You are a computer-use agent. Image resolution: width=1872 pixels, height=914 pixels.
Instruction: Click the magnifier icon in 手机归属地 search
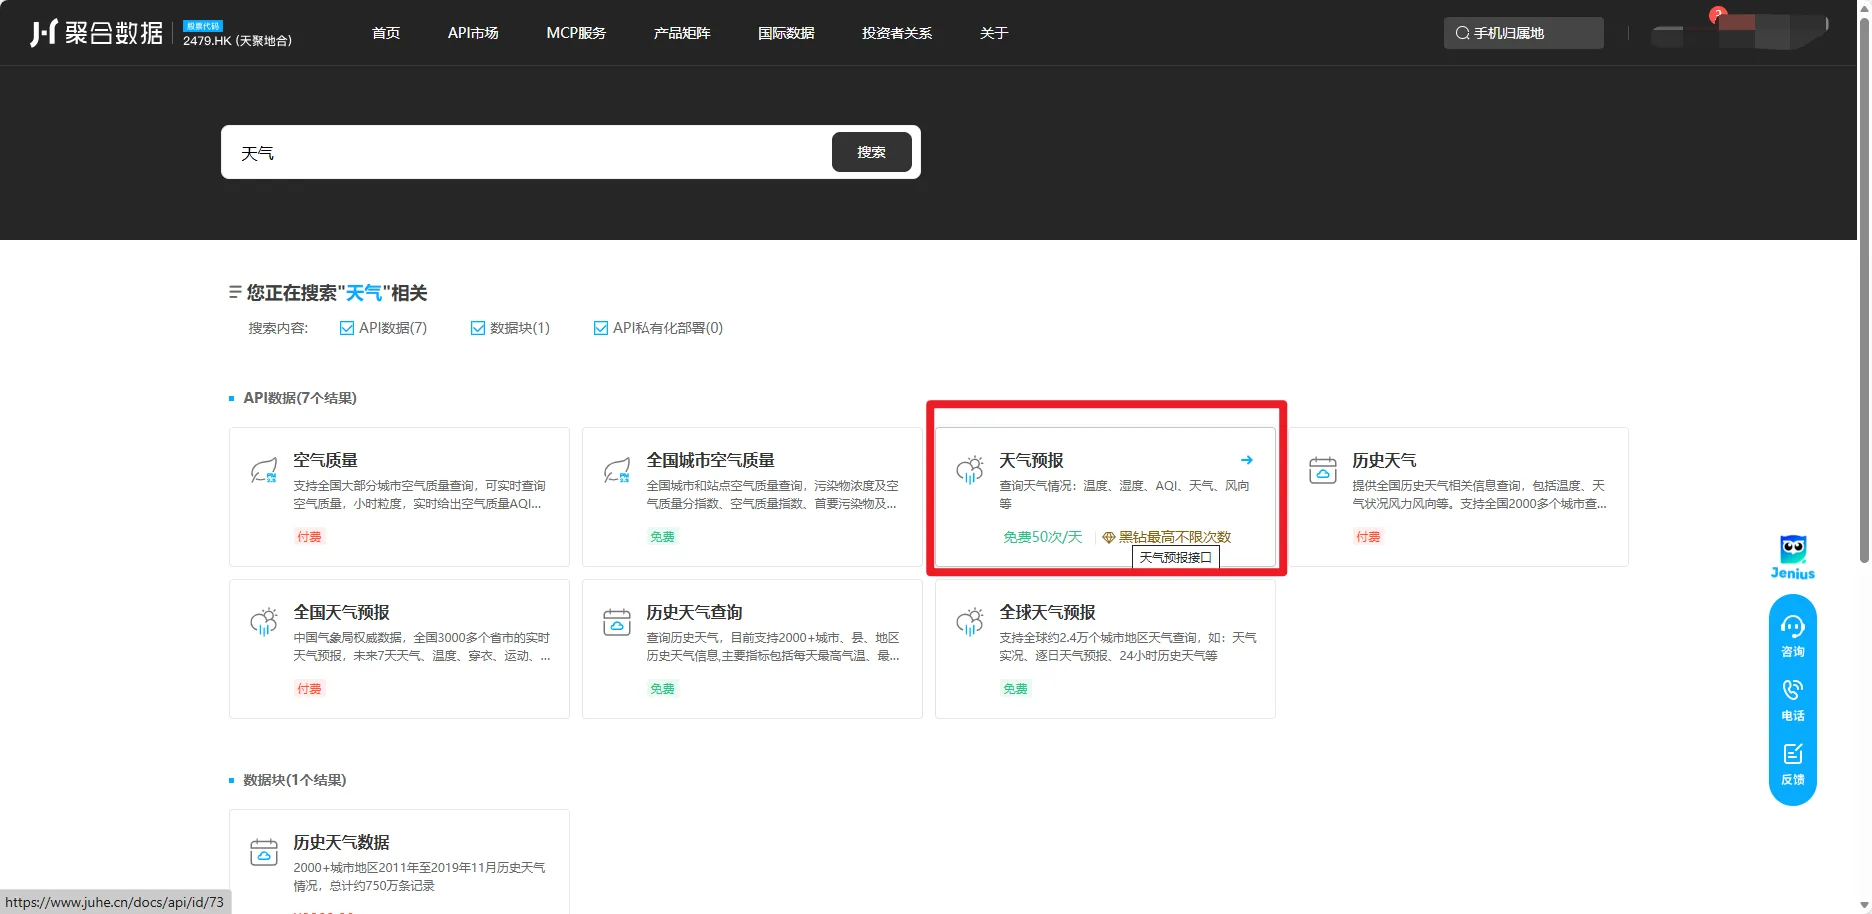point(1462,33)
